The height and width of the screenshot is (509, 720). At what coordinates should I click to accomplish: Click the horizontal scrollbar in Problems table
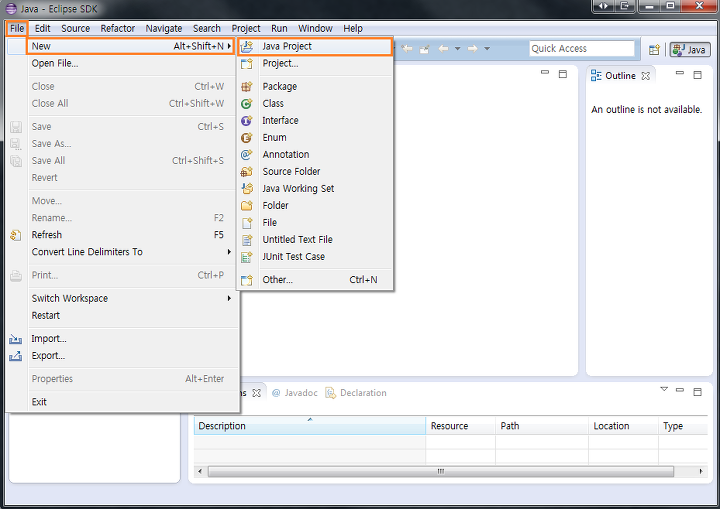pos(441,471)
